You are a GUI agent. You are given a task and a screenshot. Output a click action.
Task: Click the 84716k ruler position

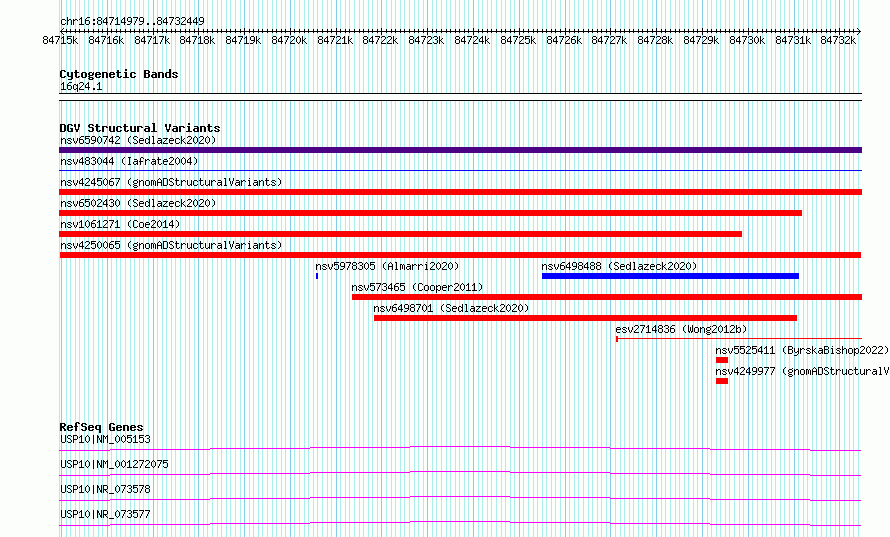[106, 40]
